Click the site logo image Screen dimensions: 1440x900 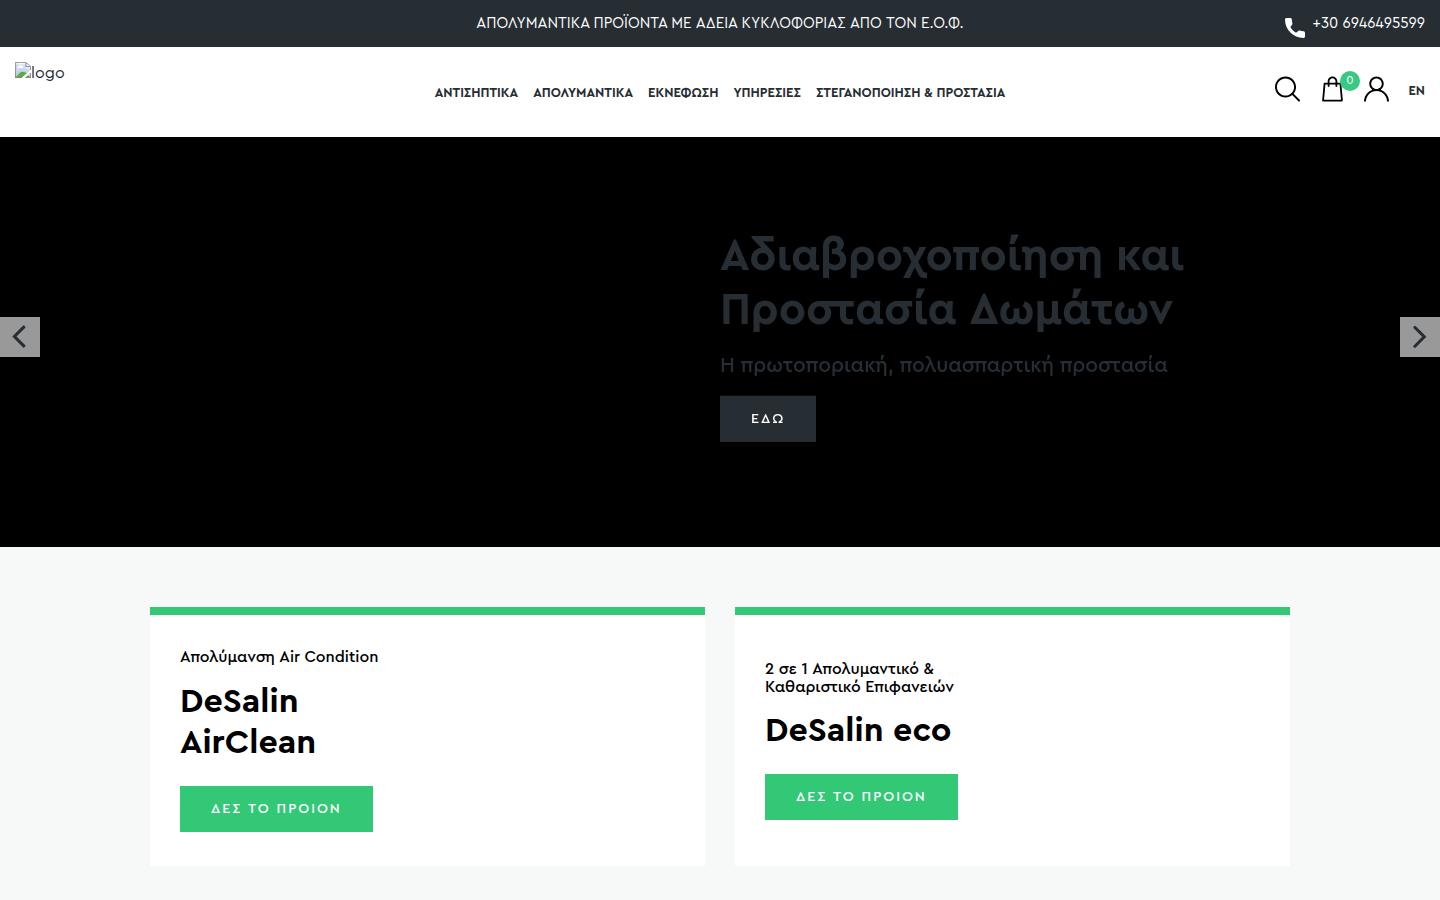tap(40, 72)
